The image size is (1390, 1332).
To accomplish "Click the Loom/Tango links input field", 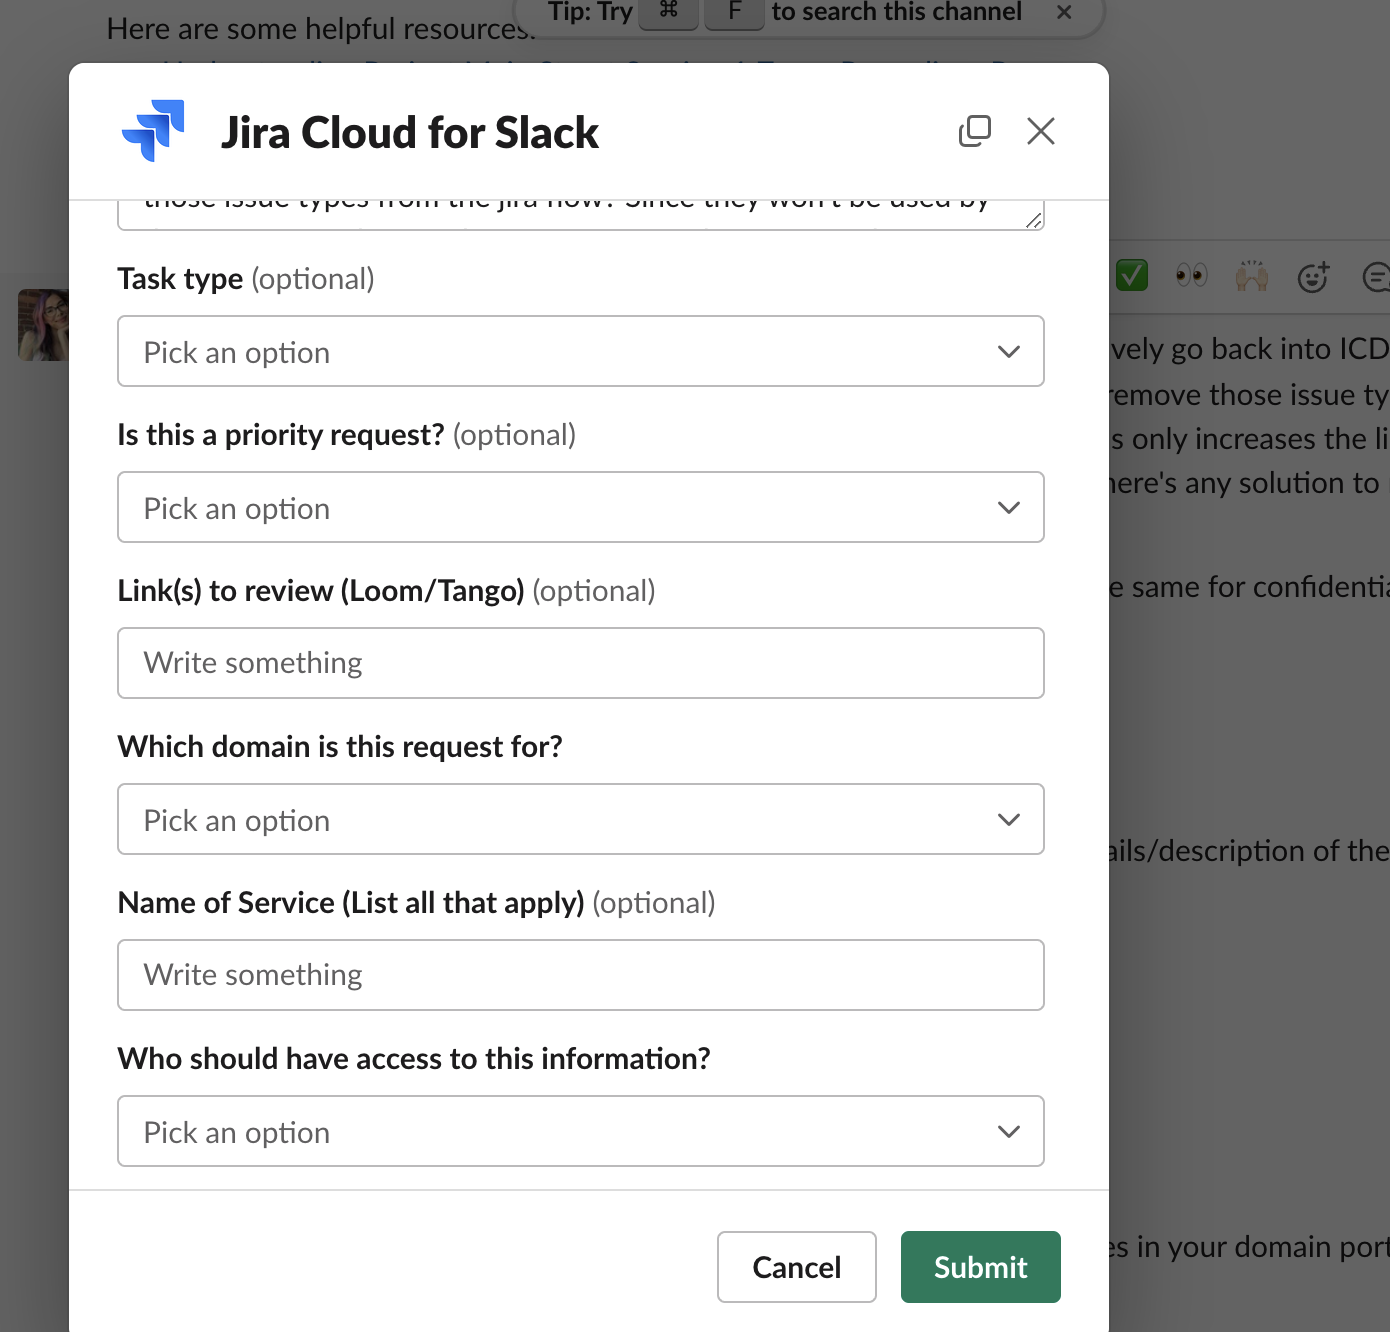I will (x=580, y=663).
